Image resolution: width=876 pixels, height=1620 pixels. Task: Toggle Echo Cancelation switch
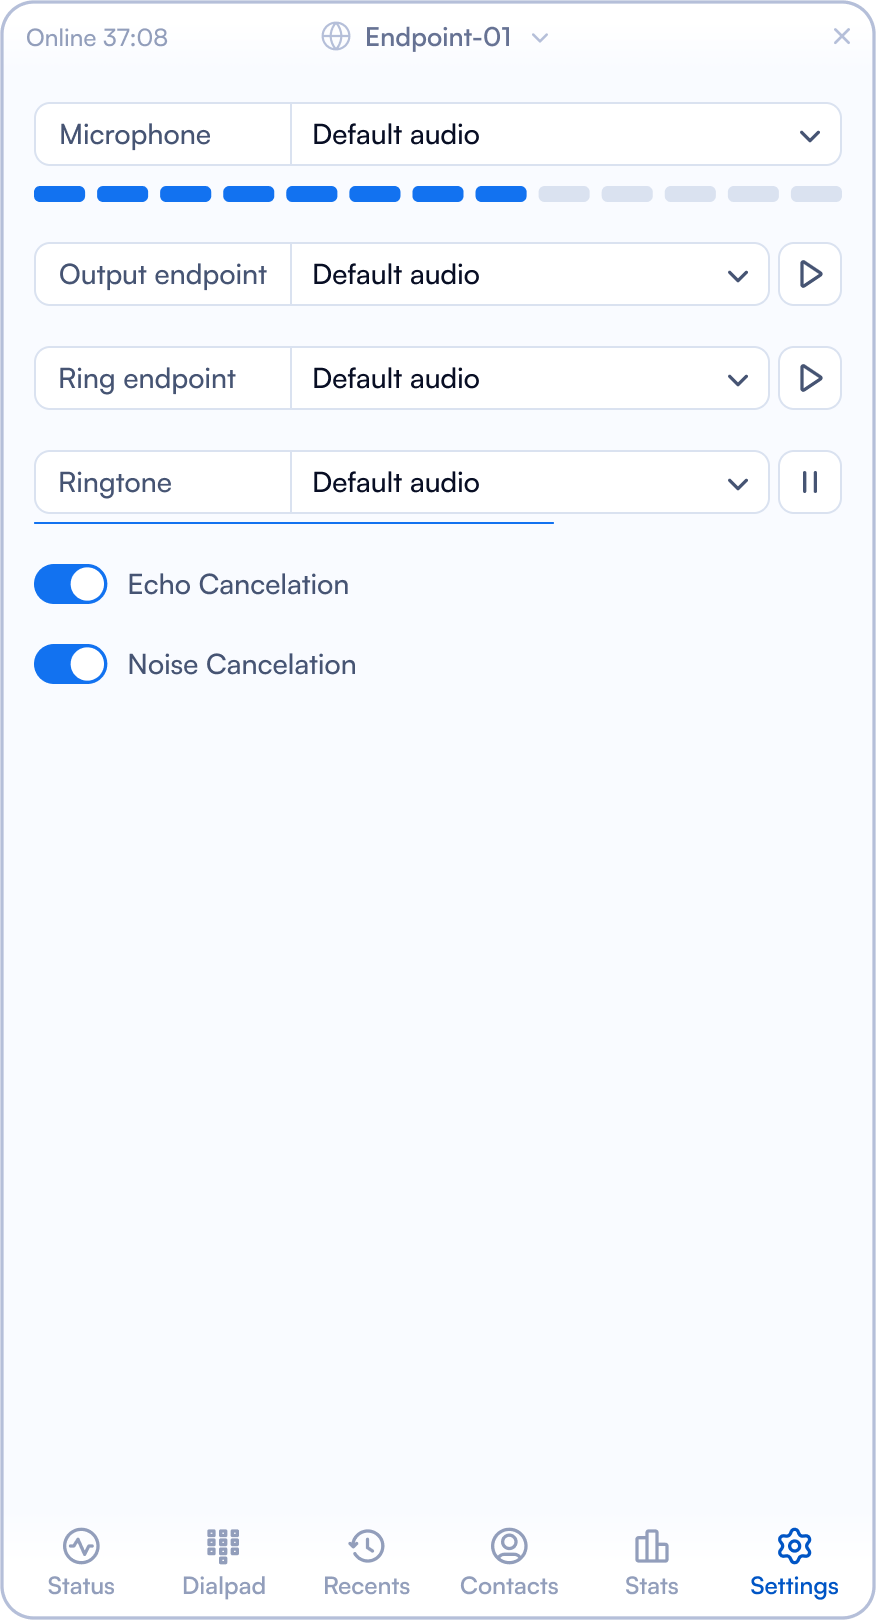(x=70, y=584)
